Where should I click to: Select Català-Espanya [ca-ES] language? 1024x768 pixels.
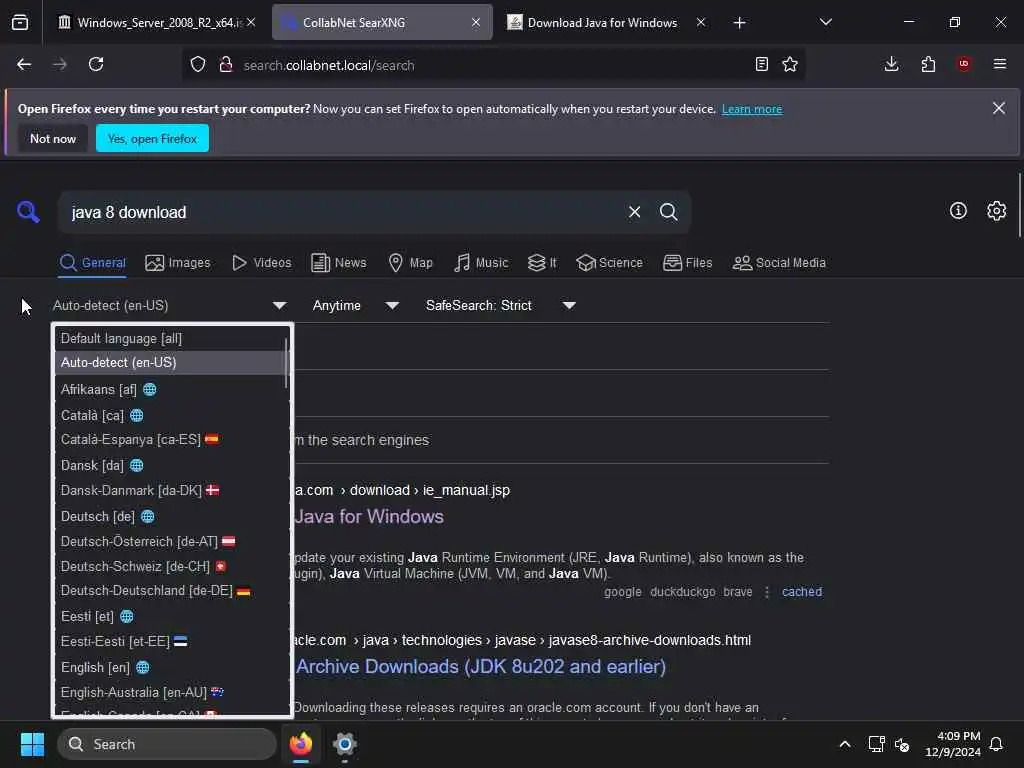click(170, 440)
